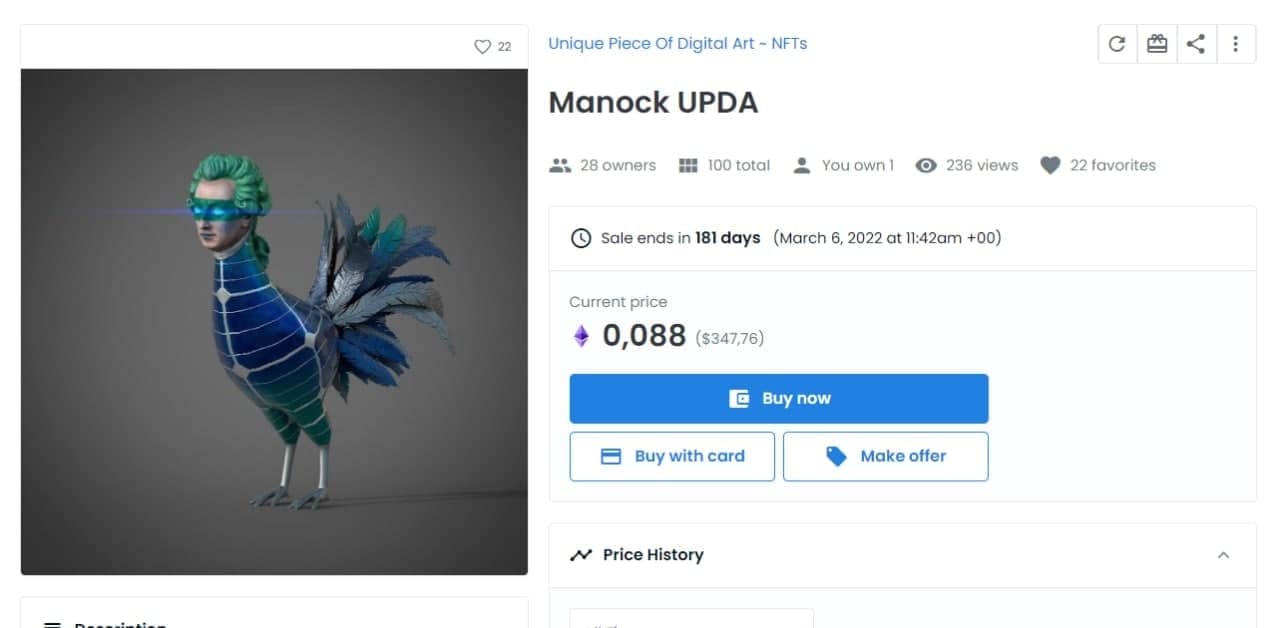Open the Manock rooster NFT image
Screen dimensions: 1280x628
[274, 322]
